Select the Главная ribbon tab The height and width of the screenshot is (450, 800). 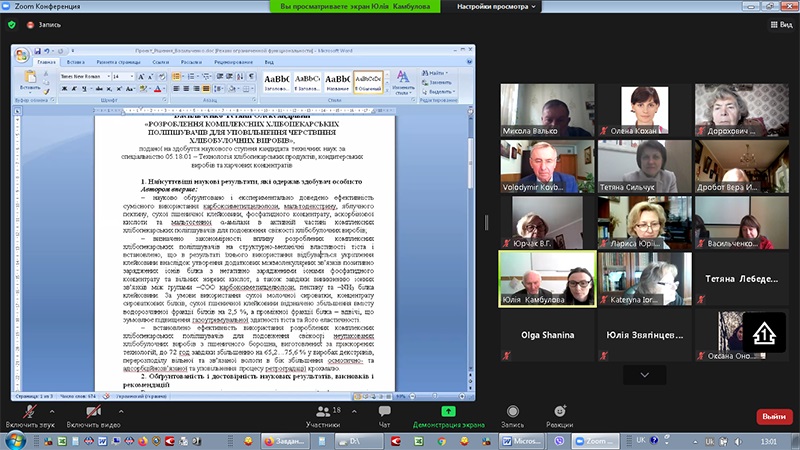coord(46,62)
